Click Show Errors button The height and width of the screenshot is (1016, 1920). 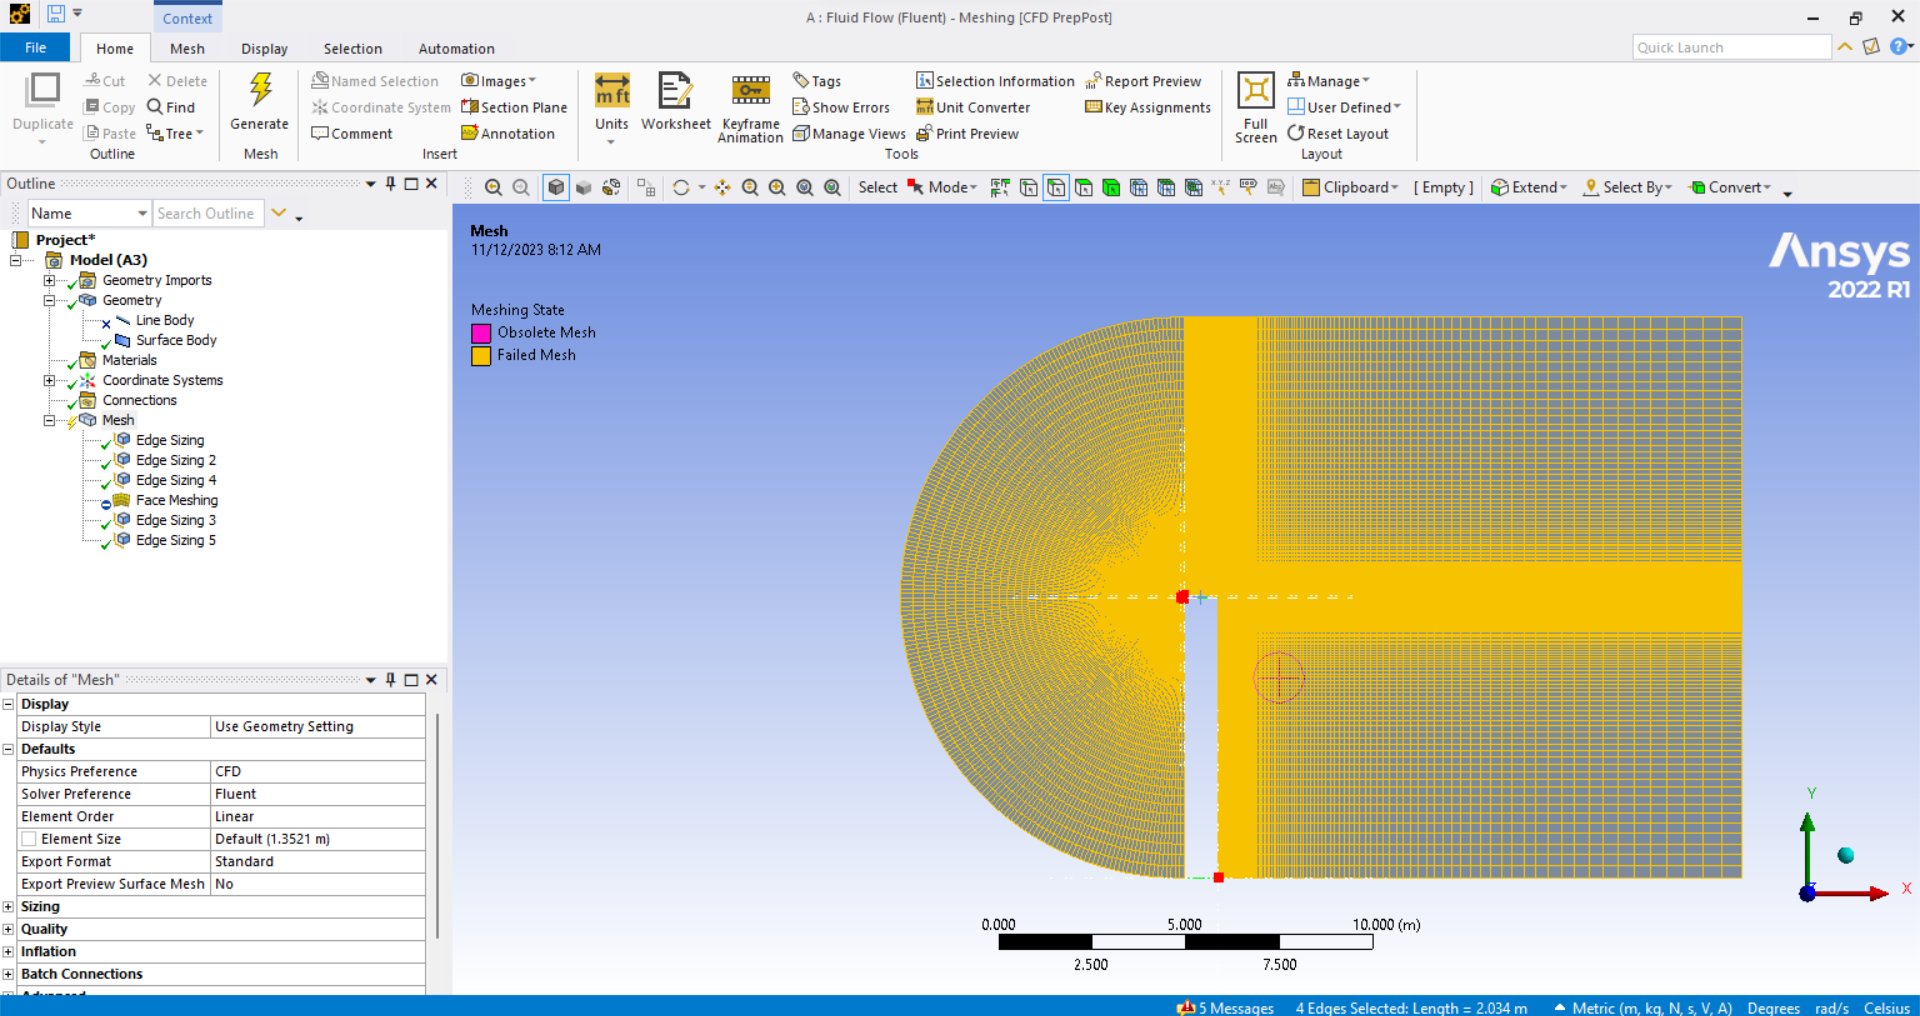pos(841,107)
